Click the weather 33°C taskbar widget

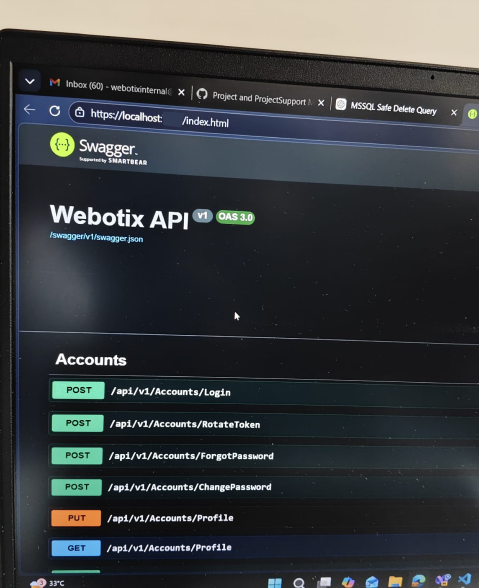[48, 583]
